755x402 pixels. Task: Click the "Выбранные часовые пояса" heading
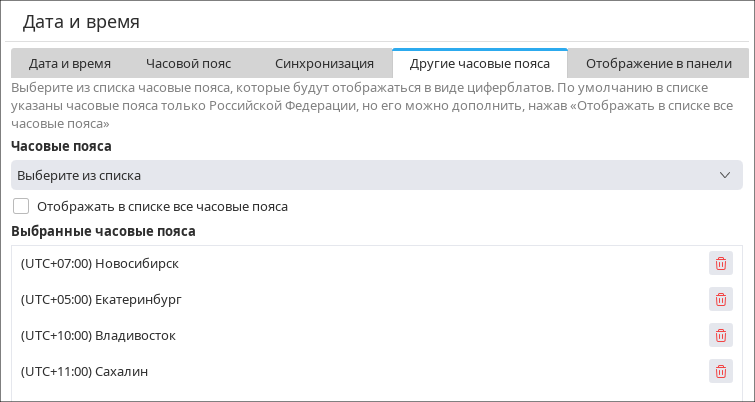tap(103, 231)
